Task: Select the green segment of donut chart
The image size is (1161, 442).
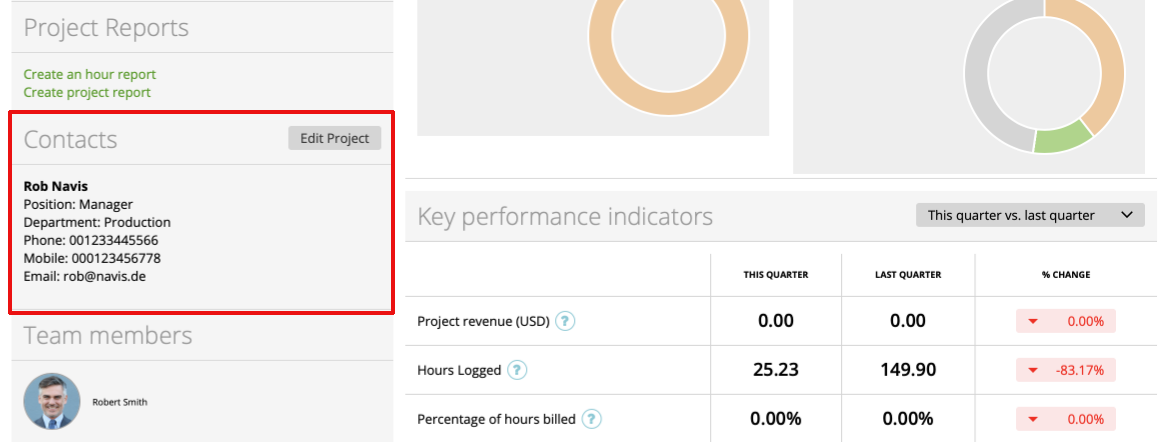Action: tap(1065, 138)
